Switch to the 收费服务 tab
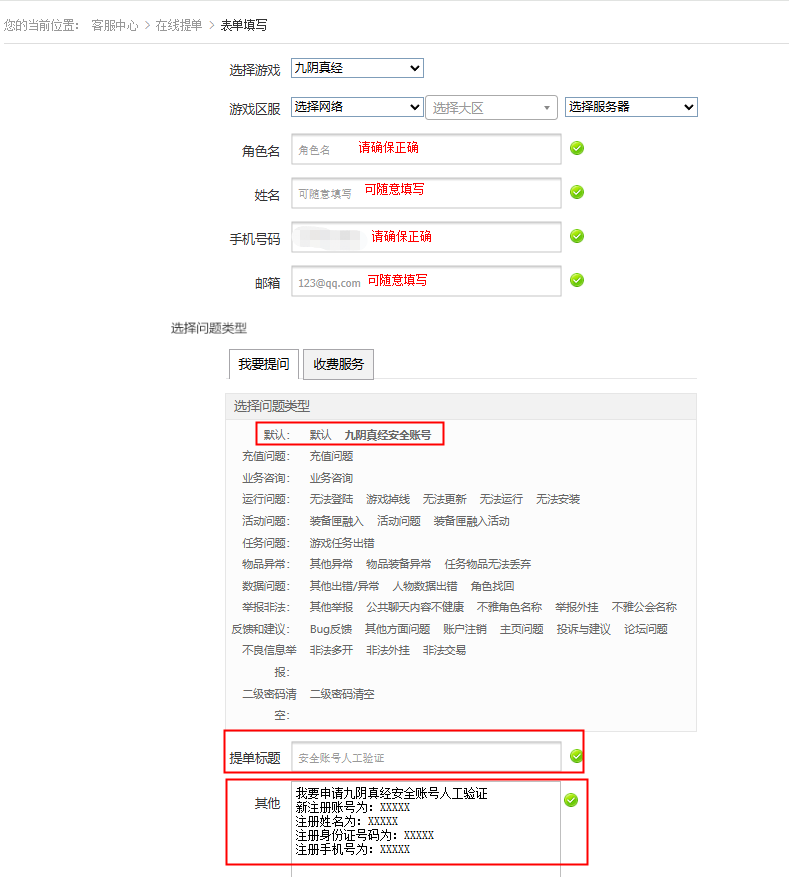This screenshot has height=877, width=789. tap(338, 364)
